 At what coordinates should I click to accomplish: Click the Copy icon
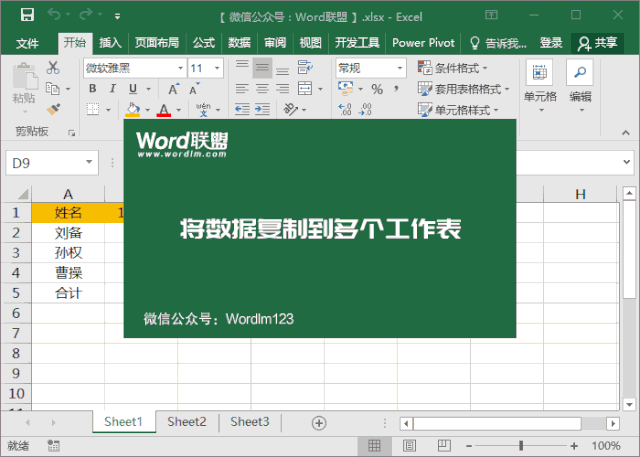[53, 88]
